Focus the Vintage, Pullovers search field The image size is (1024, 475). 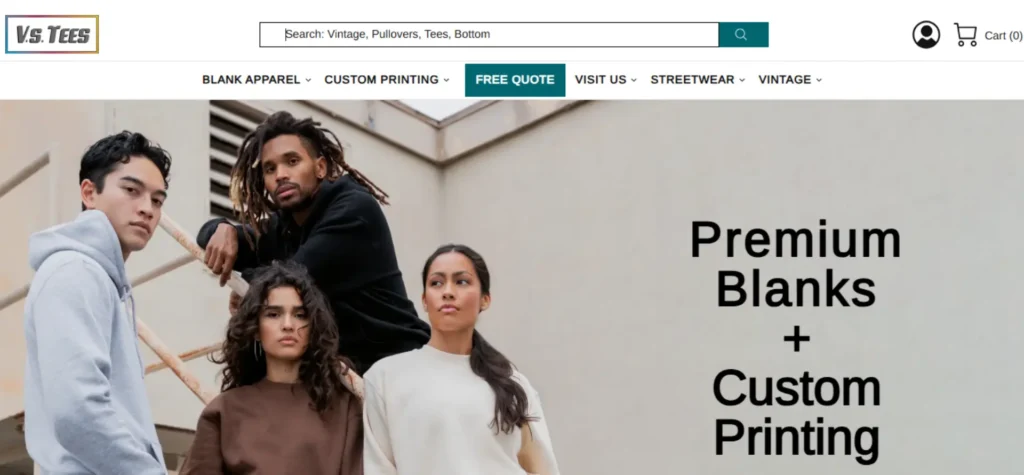(488, 35)
